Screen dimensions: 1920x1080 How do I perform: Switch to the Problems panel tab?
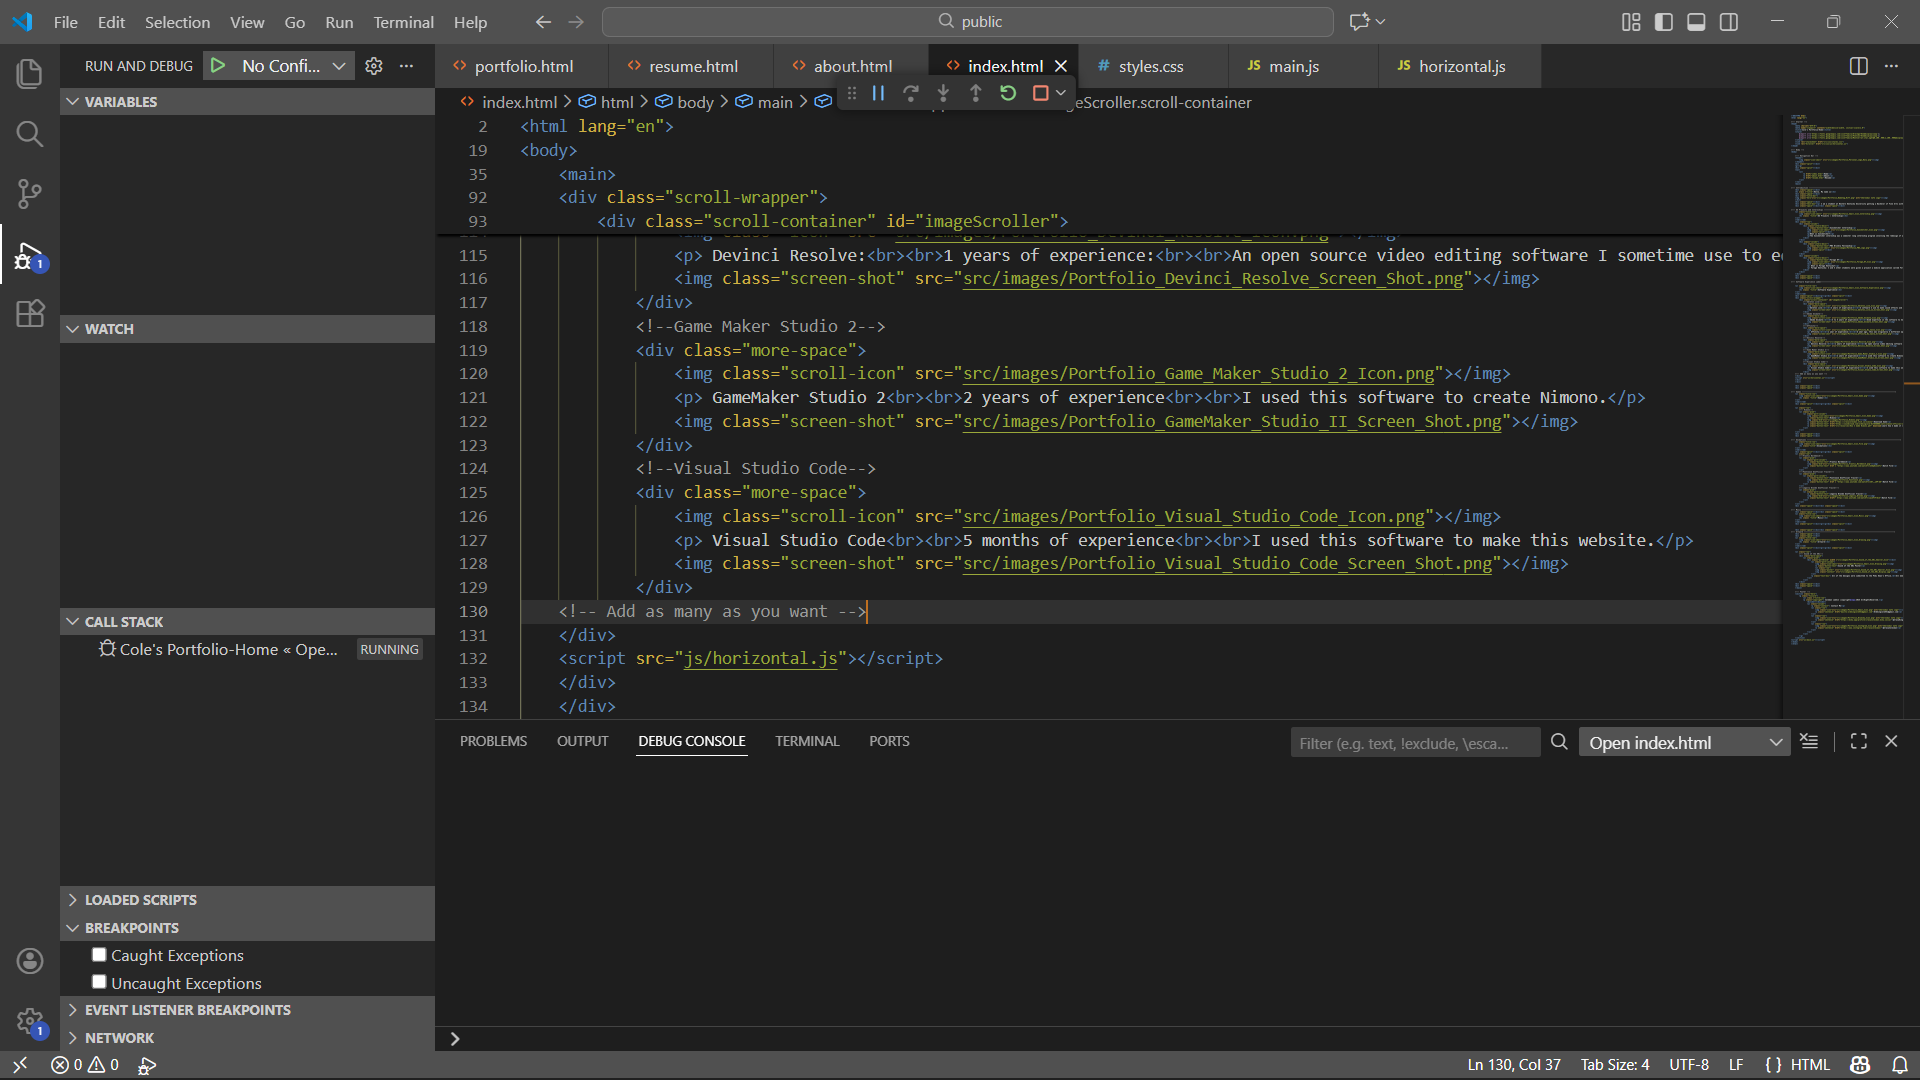[493, 741]
